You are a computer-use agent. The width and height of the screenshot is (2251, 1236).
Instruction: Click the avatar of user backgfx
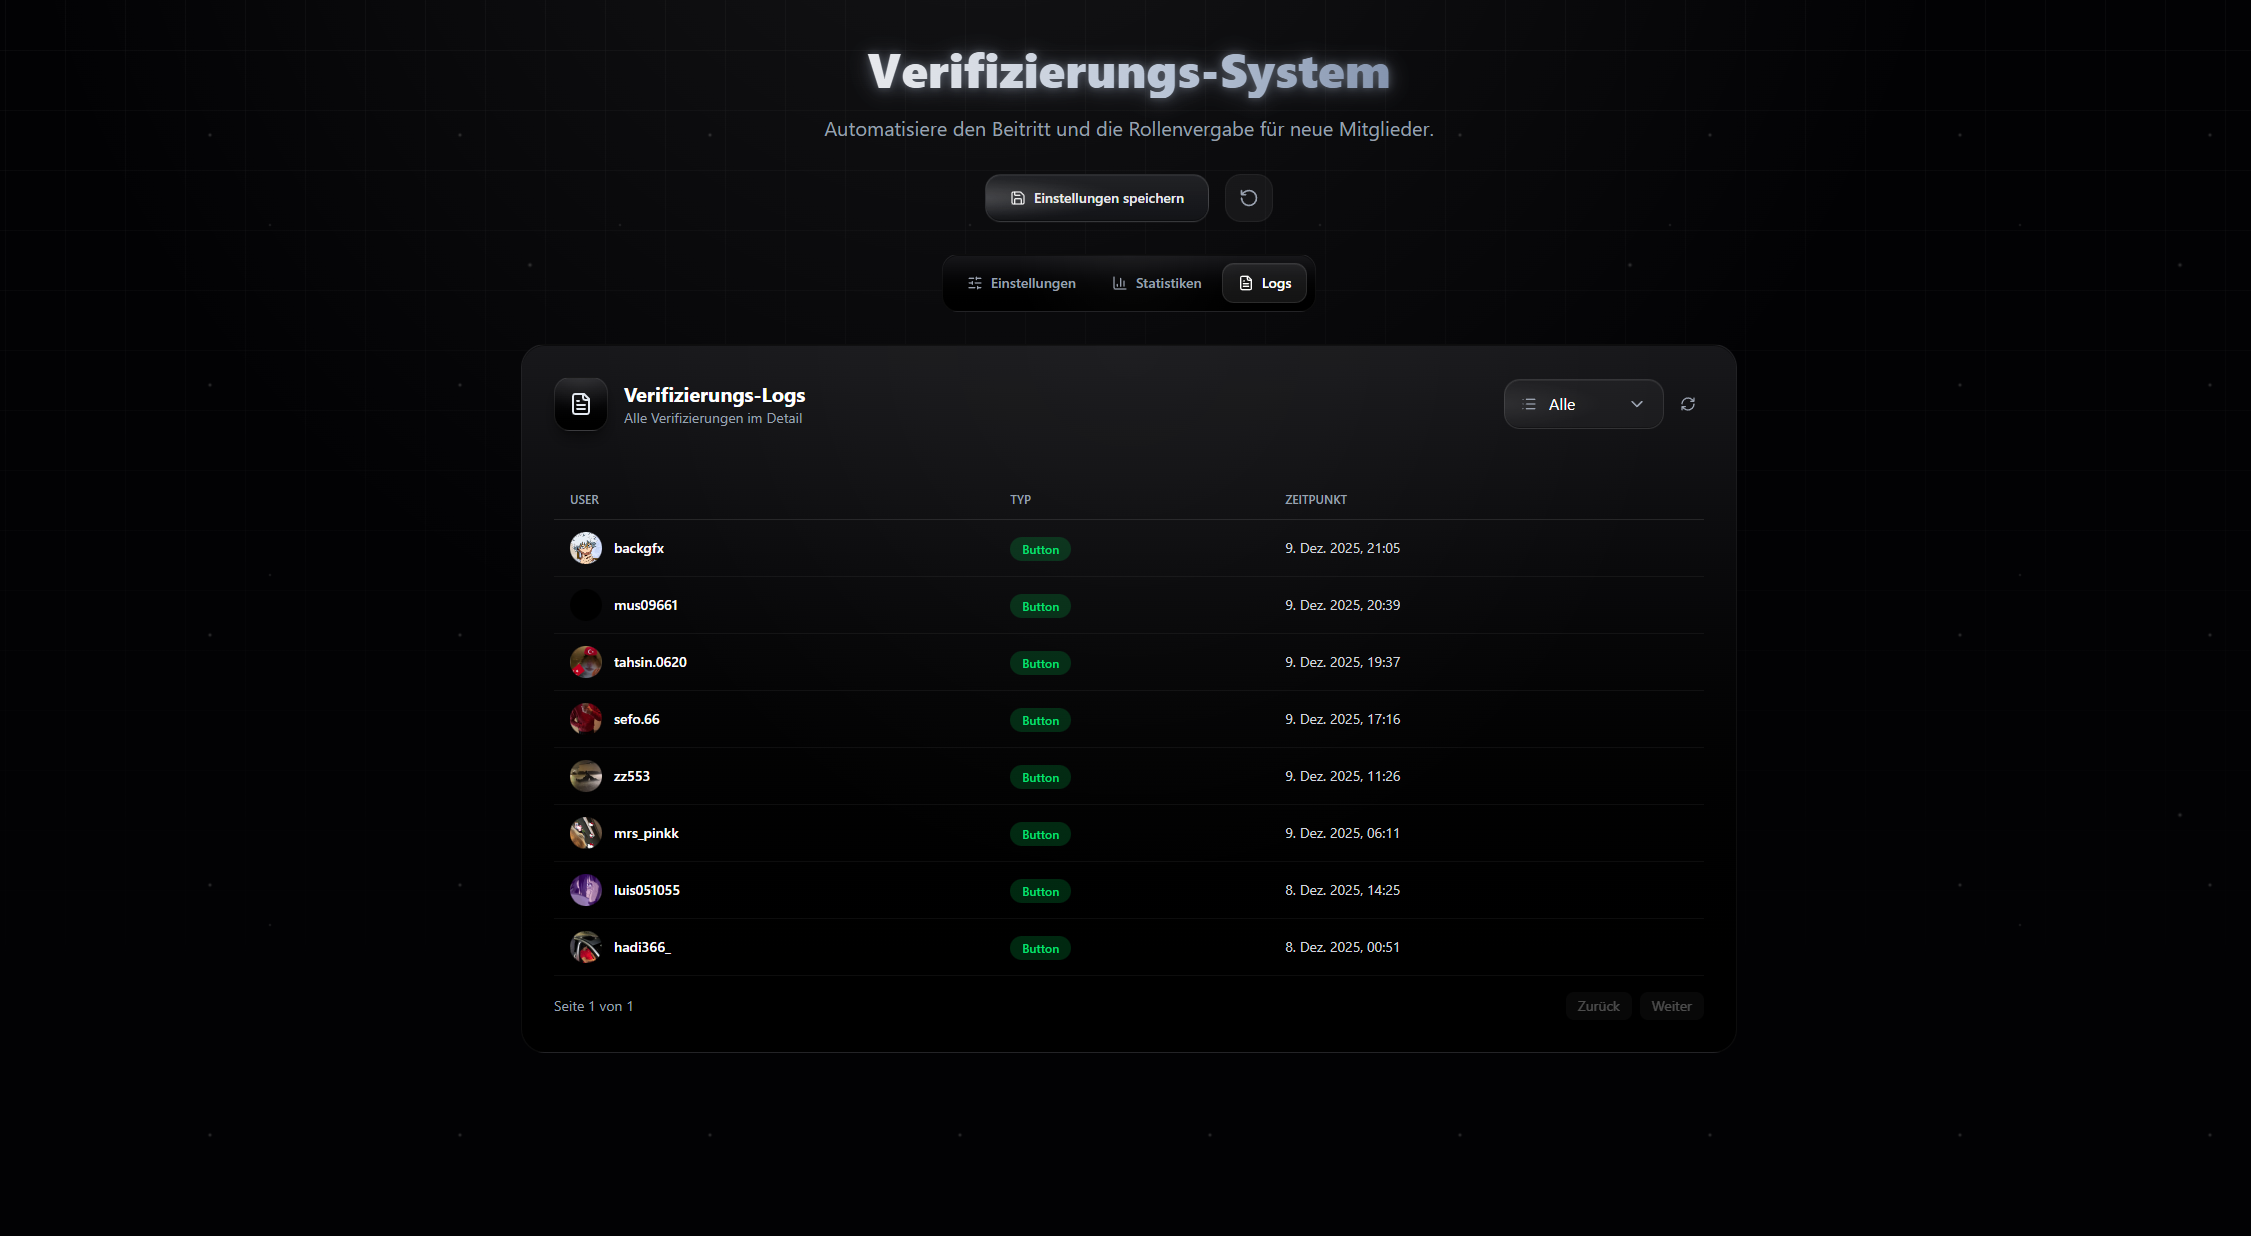tap(586, 547)
